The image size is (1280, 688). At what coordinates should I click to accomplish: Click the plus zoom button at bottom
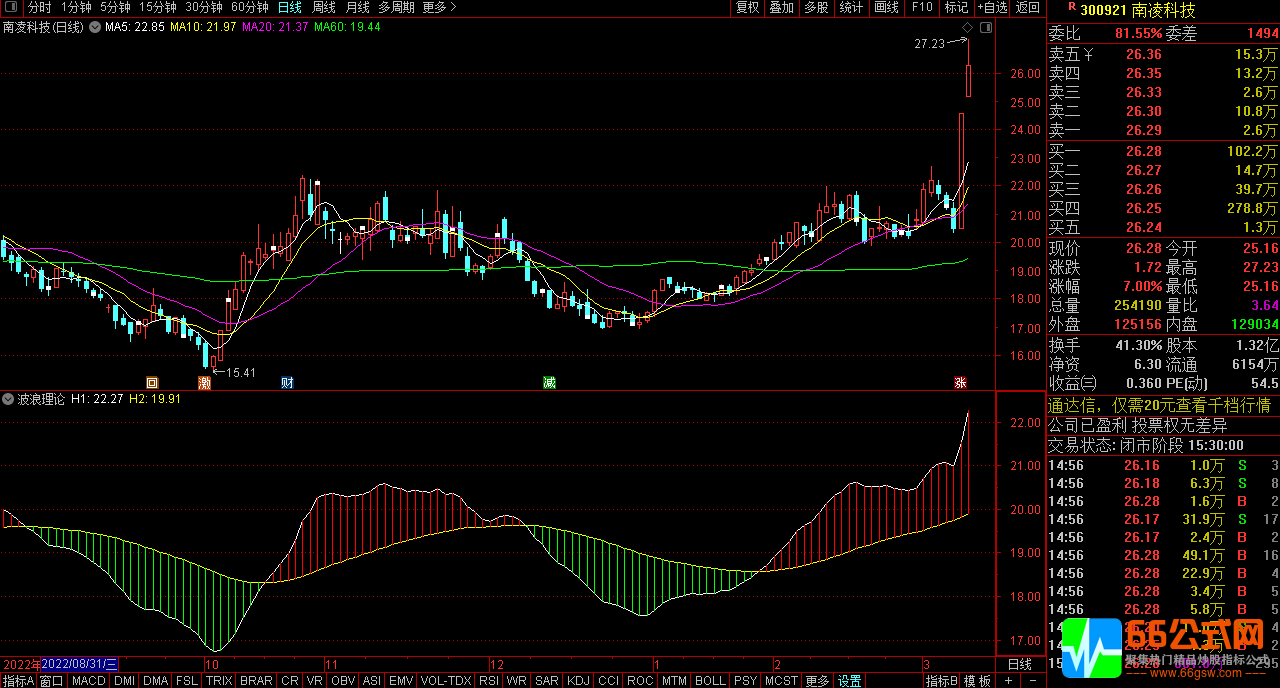click(x=1008, y=681)
